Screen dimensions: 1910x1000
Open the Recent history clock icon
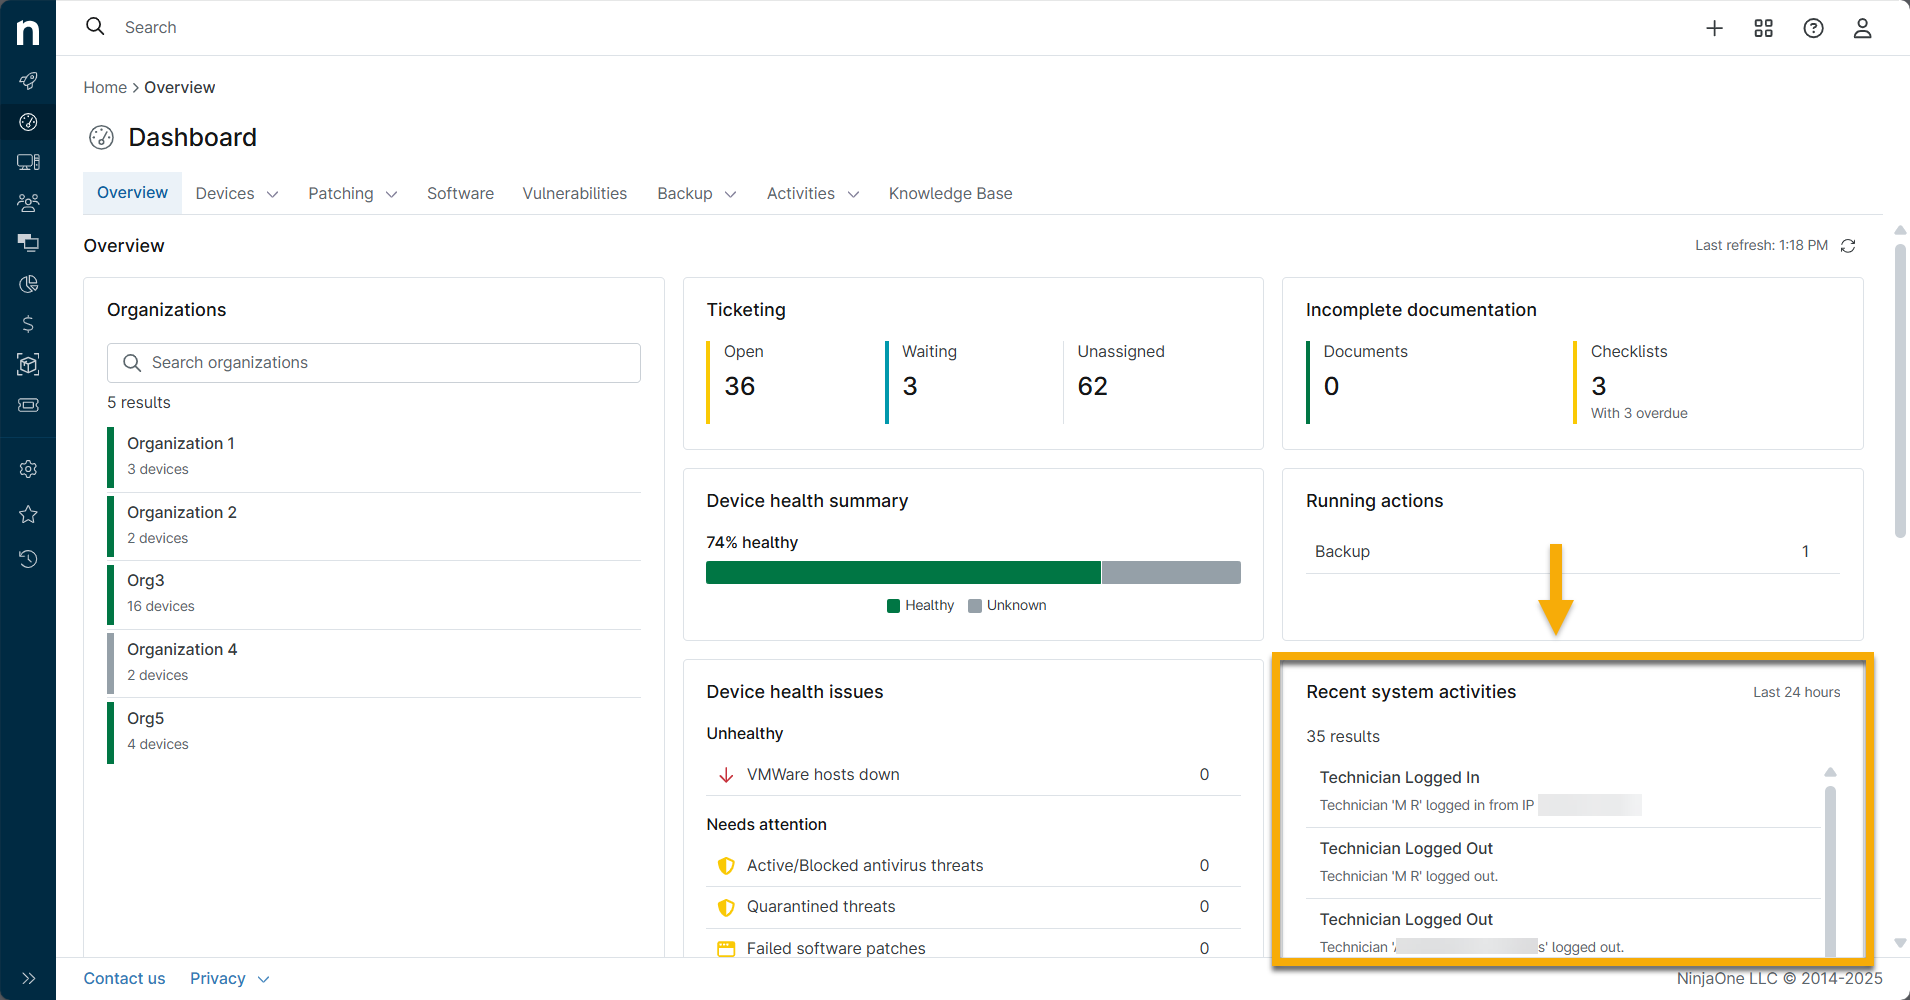point(28,558)
